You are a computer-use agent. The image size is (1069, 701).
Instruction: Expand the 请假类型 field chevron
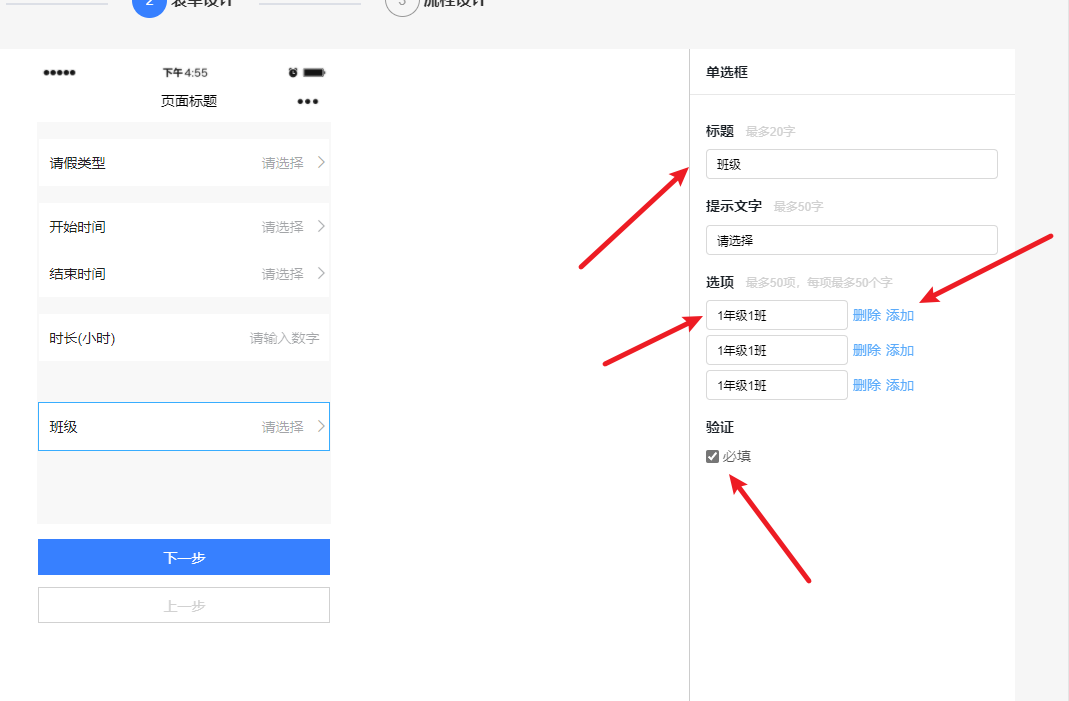point(321,162)
